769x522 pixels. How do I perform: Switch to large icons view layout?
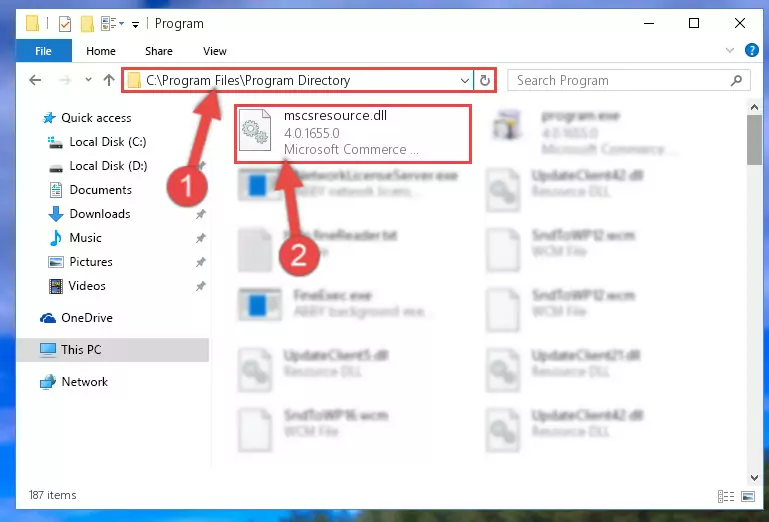748,496
